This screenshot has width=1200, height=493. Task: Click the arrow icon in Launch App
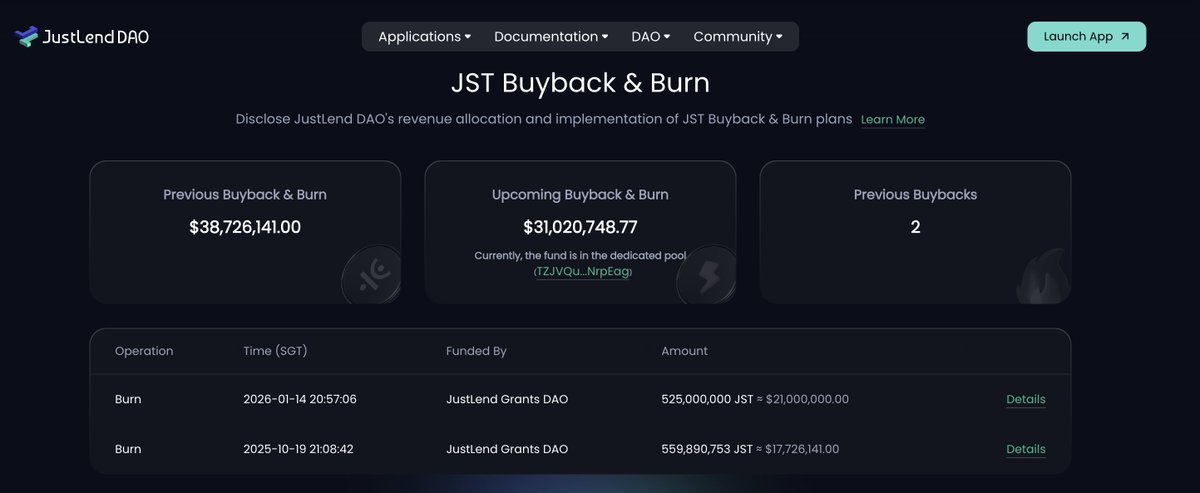point(1125,37)
